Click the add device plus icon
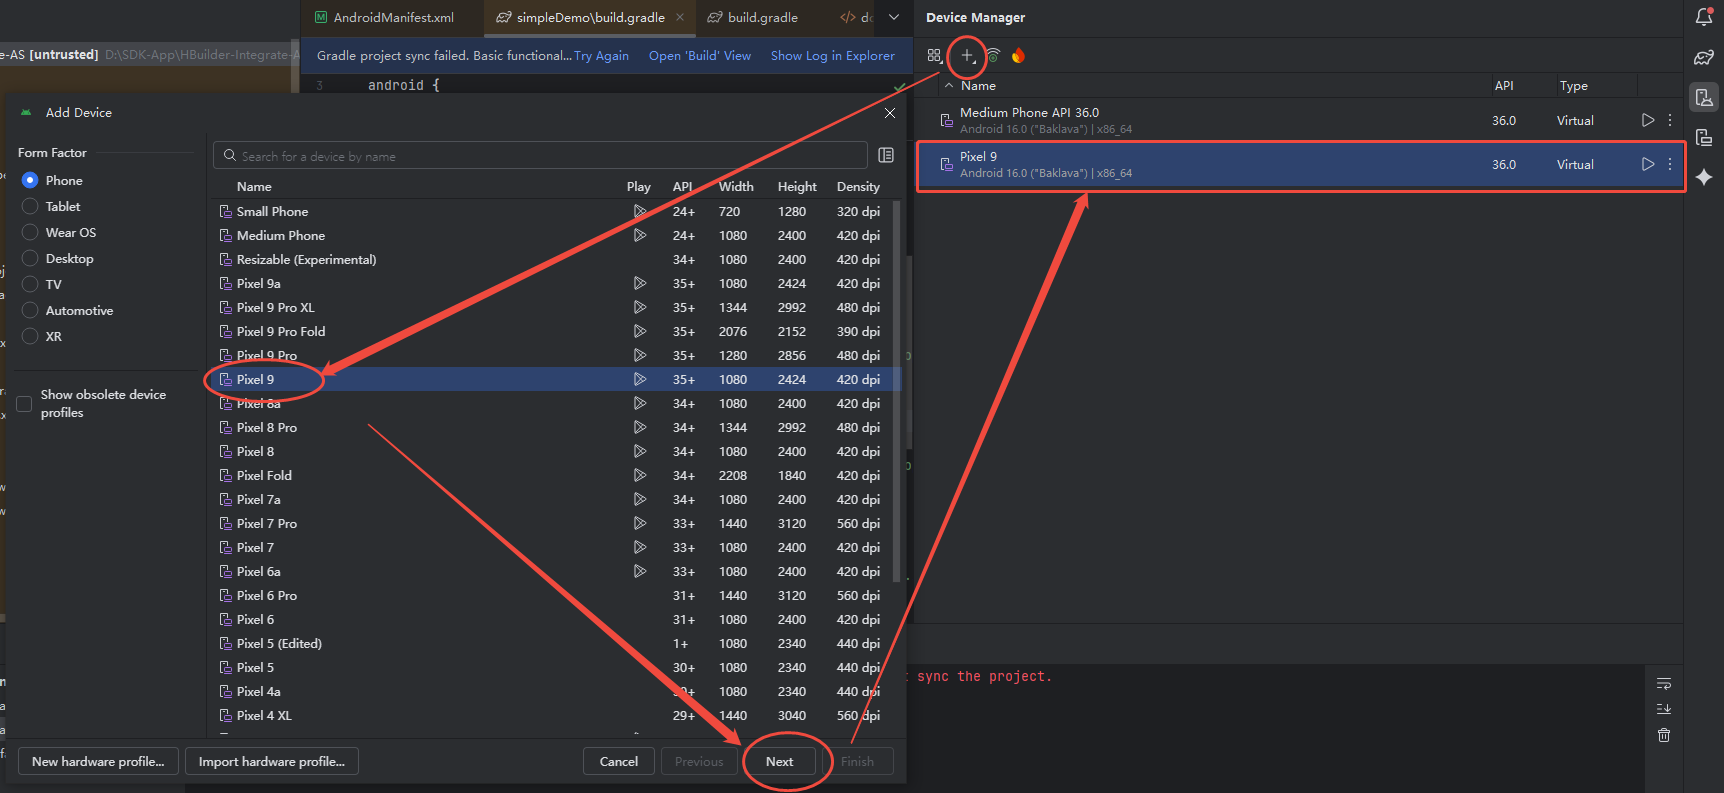The height and width of the screenshot is (793, 1724). [967, 56]
